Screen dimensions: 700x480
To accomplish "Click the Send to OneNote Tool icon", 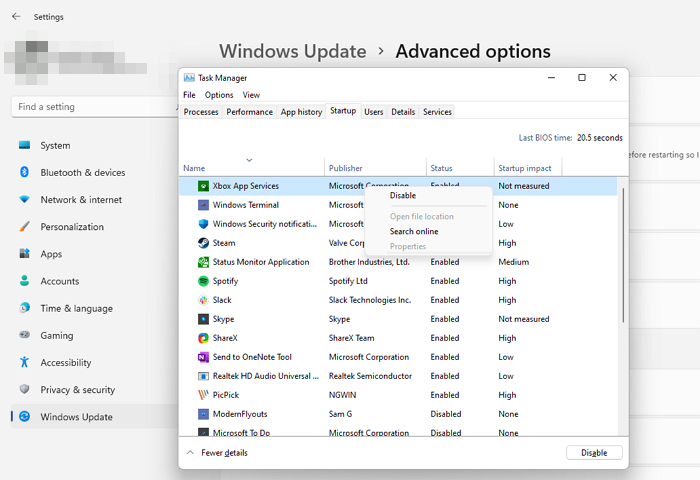I will click(203, 357).
